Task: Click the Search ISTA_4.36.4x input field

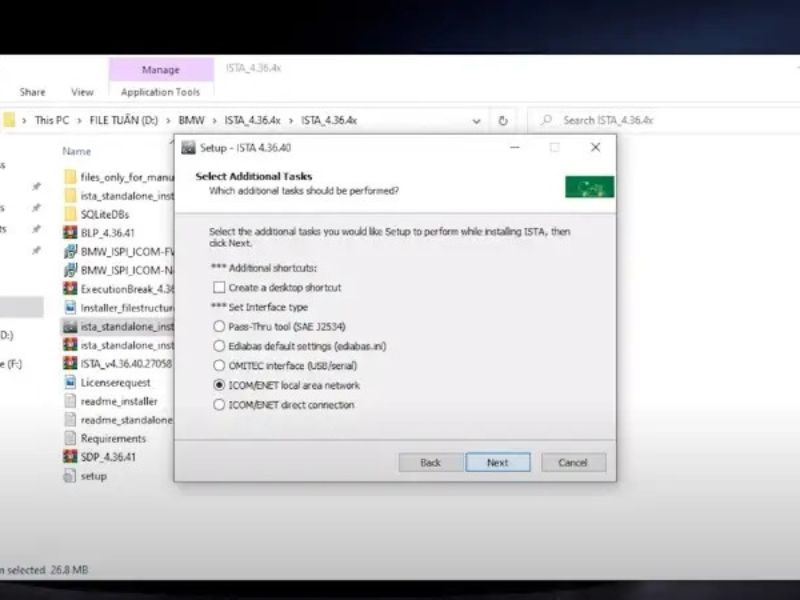Action: [660, 120]
